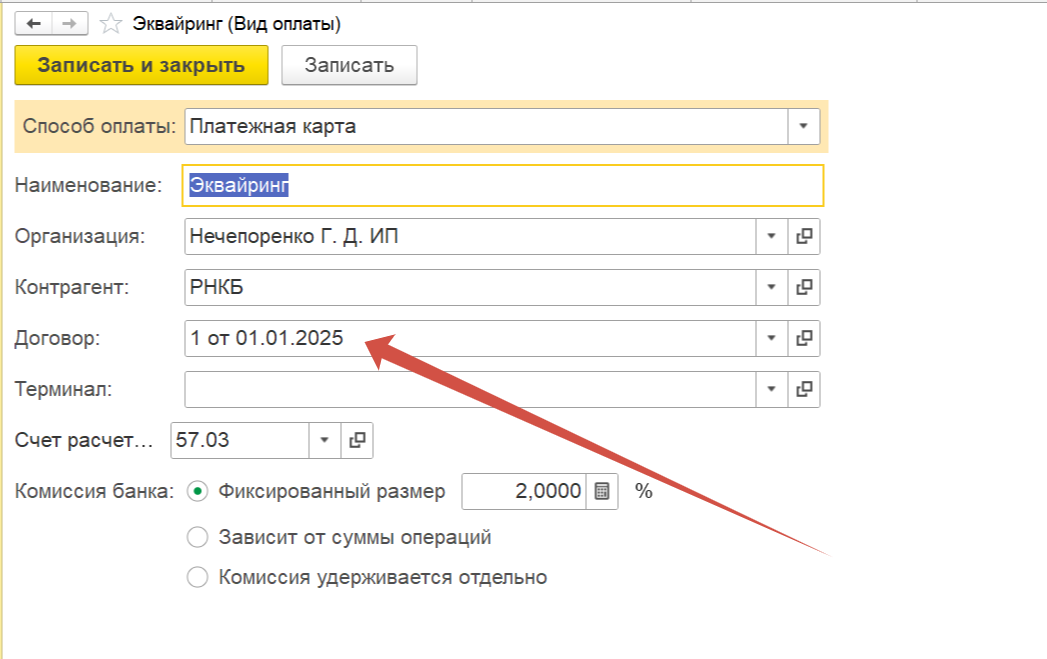The width and height of the screenshot is (1047, 659).
Task: Expand the Способ оплаты dropdown
Action: pyautogui.click(x=803, y=127)
